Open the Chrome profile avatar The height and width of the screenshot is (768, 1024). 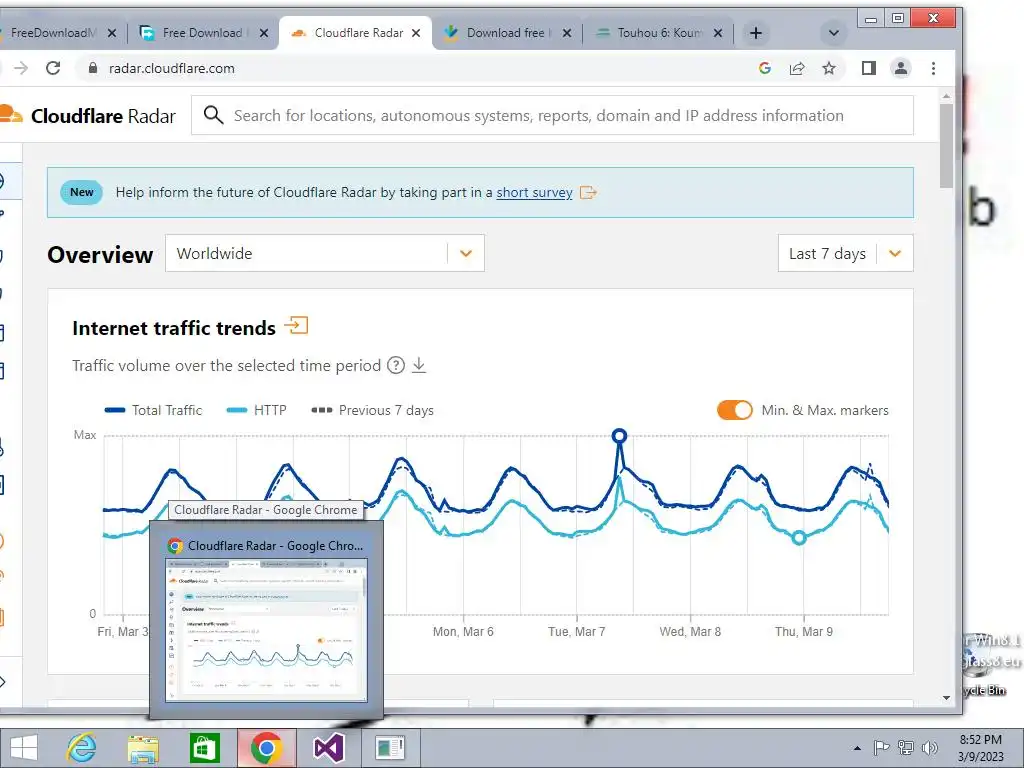click(x=901, y=68)
